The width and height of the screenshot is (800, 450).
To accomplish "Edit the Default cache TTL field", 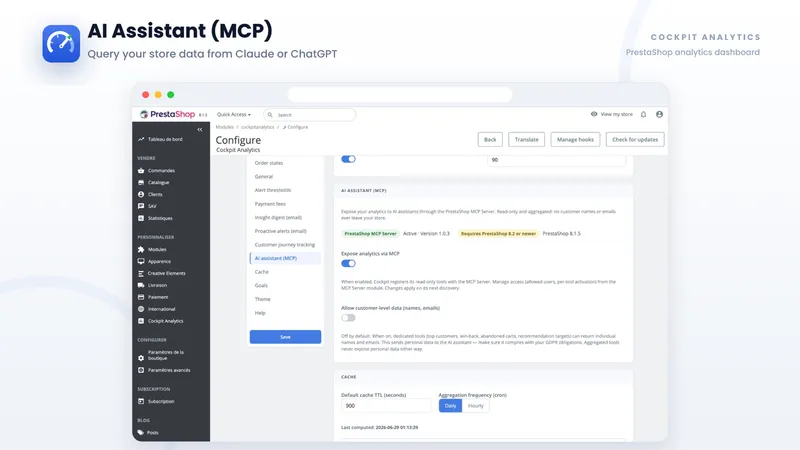I will tap(386, 406).
